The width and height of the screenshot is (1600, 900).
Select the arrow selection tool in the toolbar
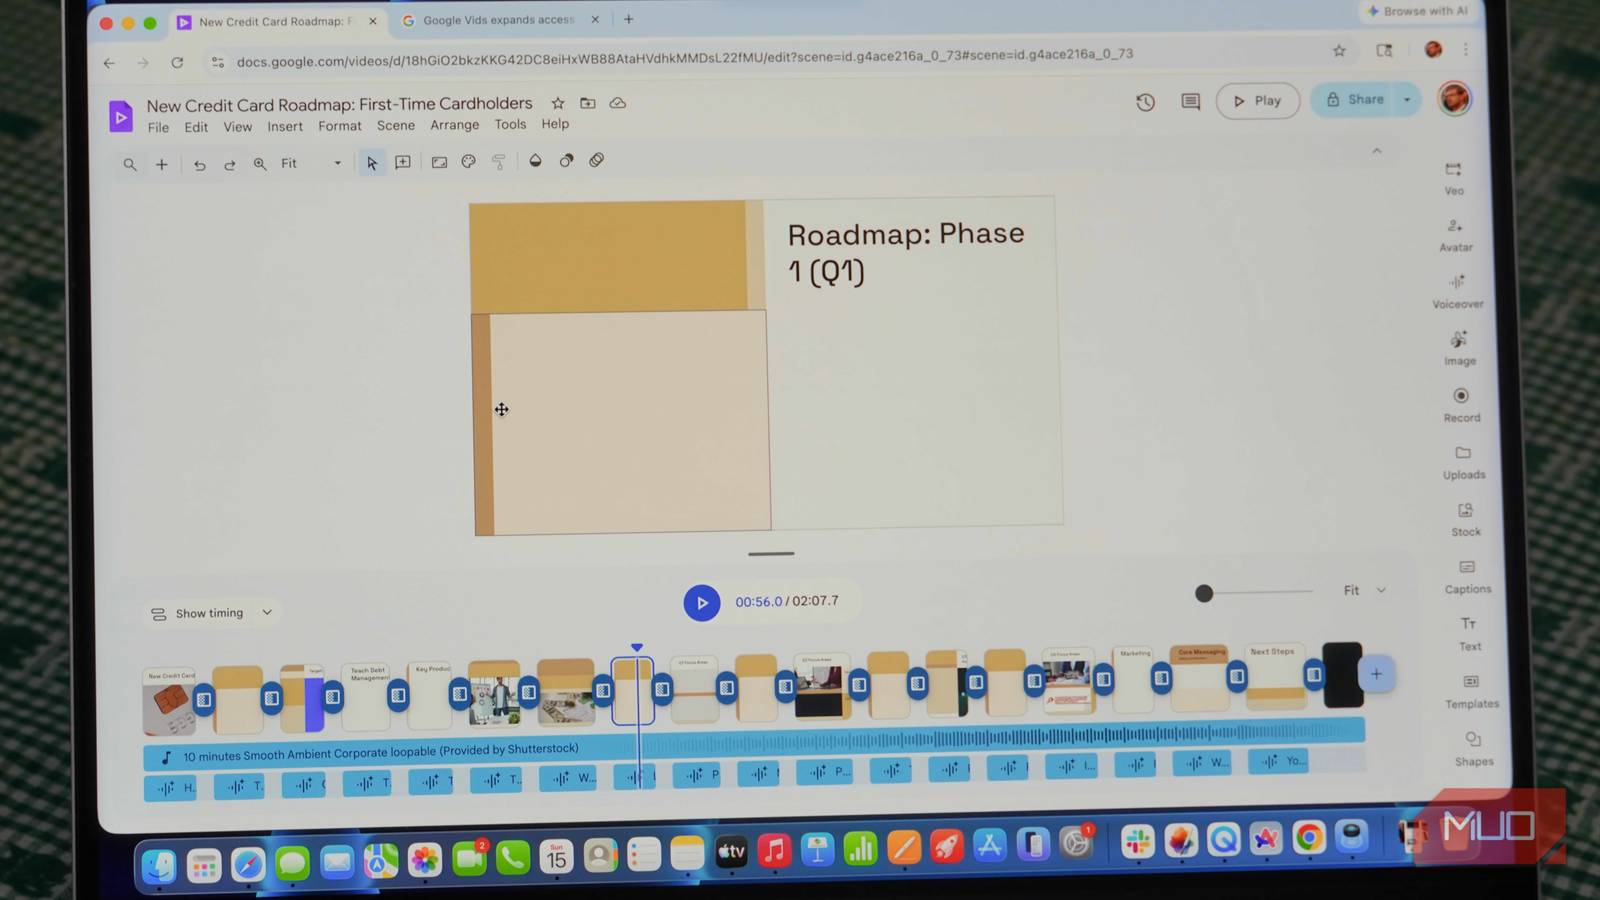(371, 162)
